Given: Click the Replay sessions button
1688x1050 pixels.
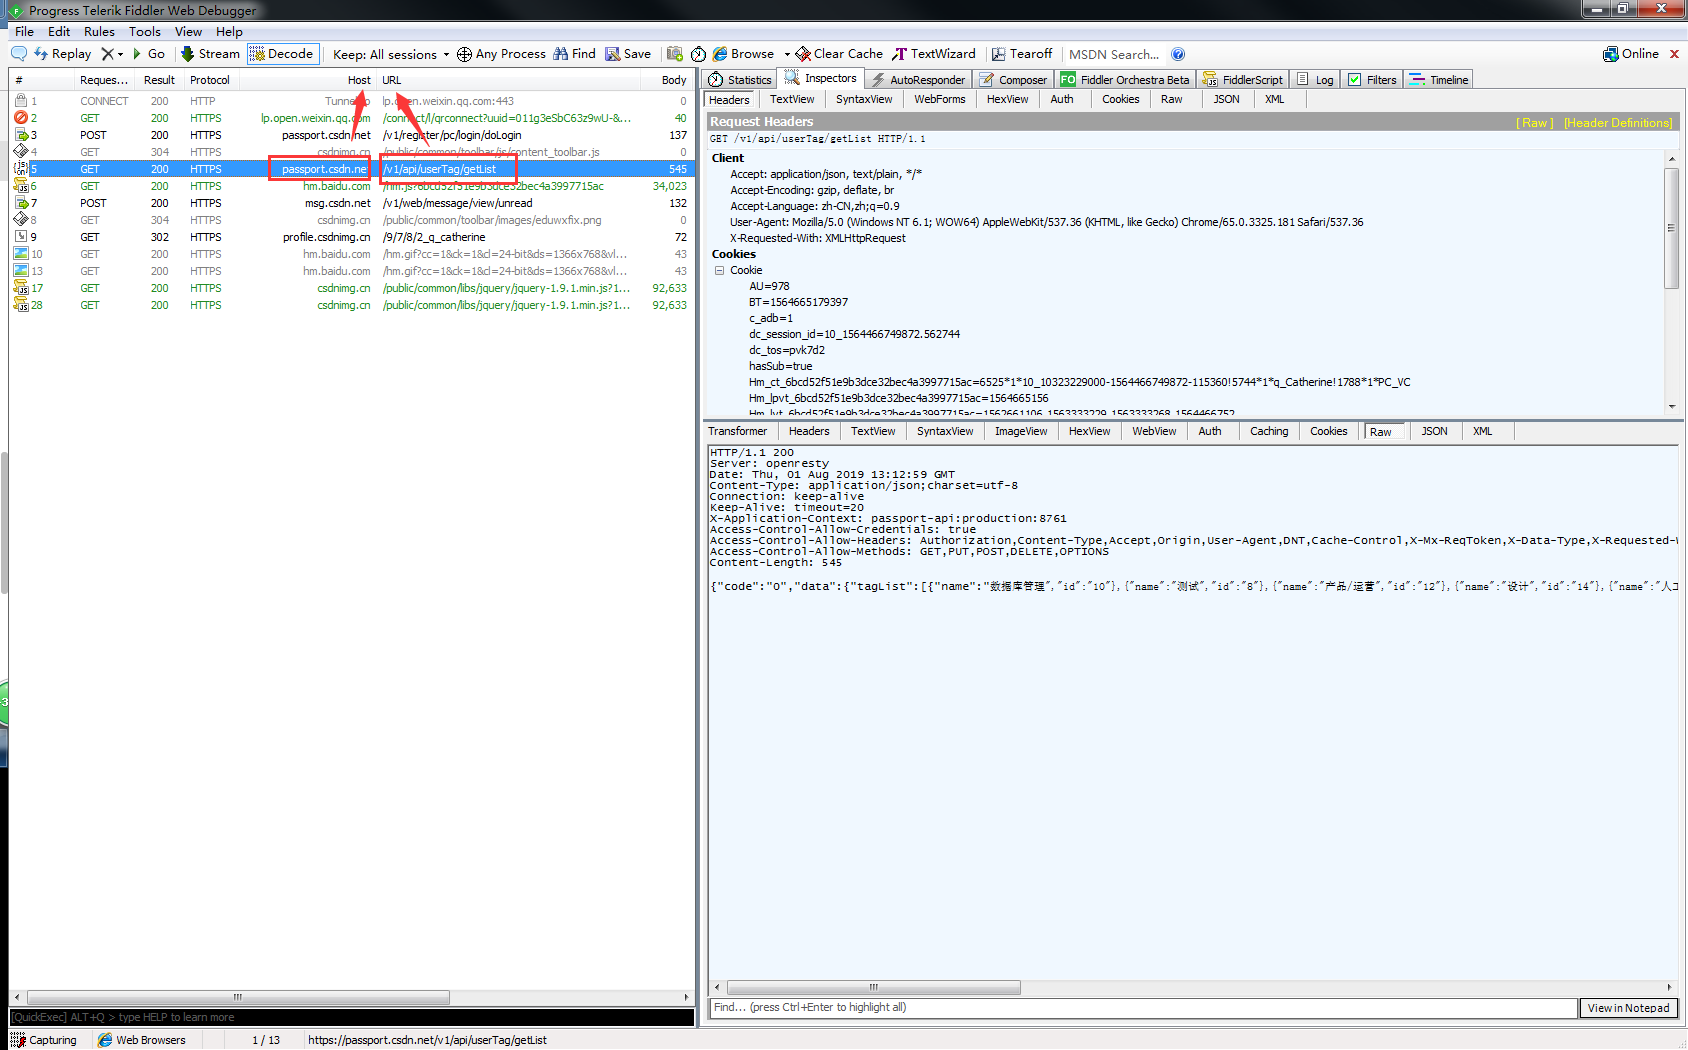Looking at the screenshot, I should pyautogui.click(x=62, y=54).
